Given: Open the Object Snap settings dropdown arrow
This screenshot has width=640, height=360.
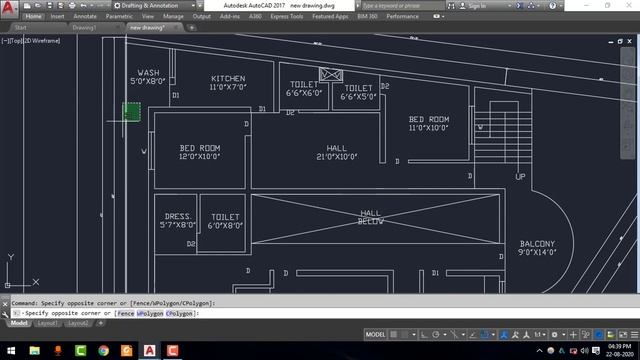Looking at the screenshot, I should click(x=493, y=335).
